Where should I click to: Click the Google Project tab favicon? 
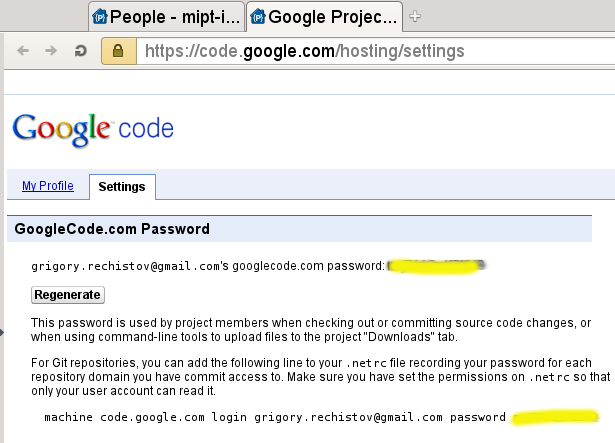pos(258,16)
